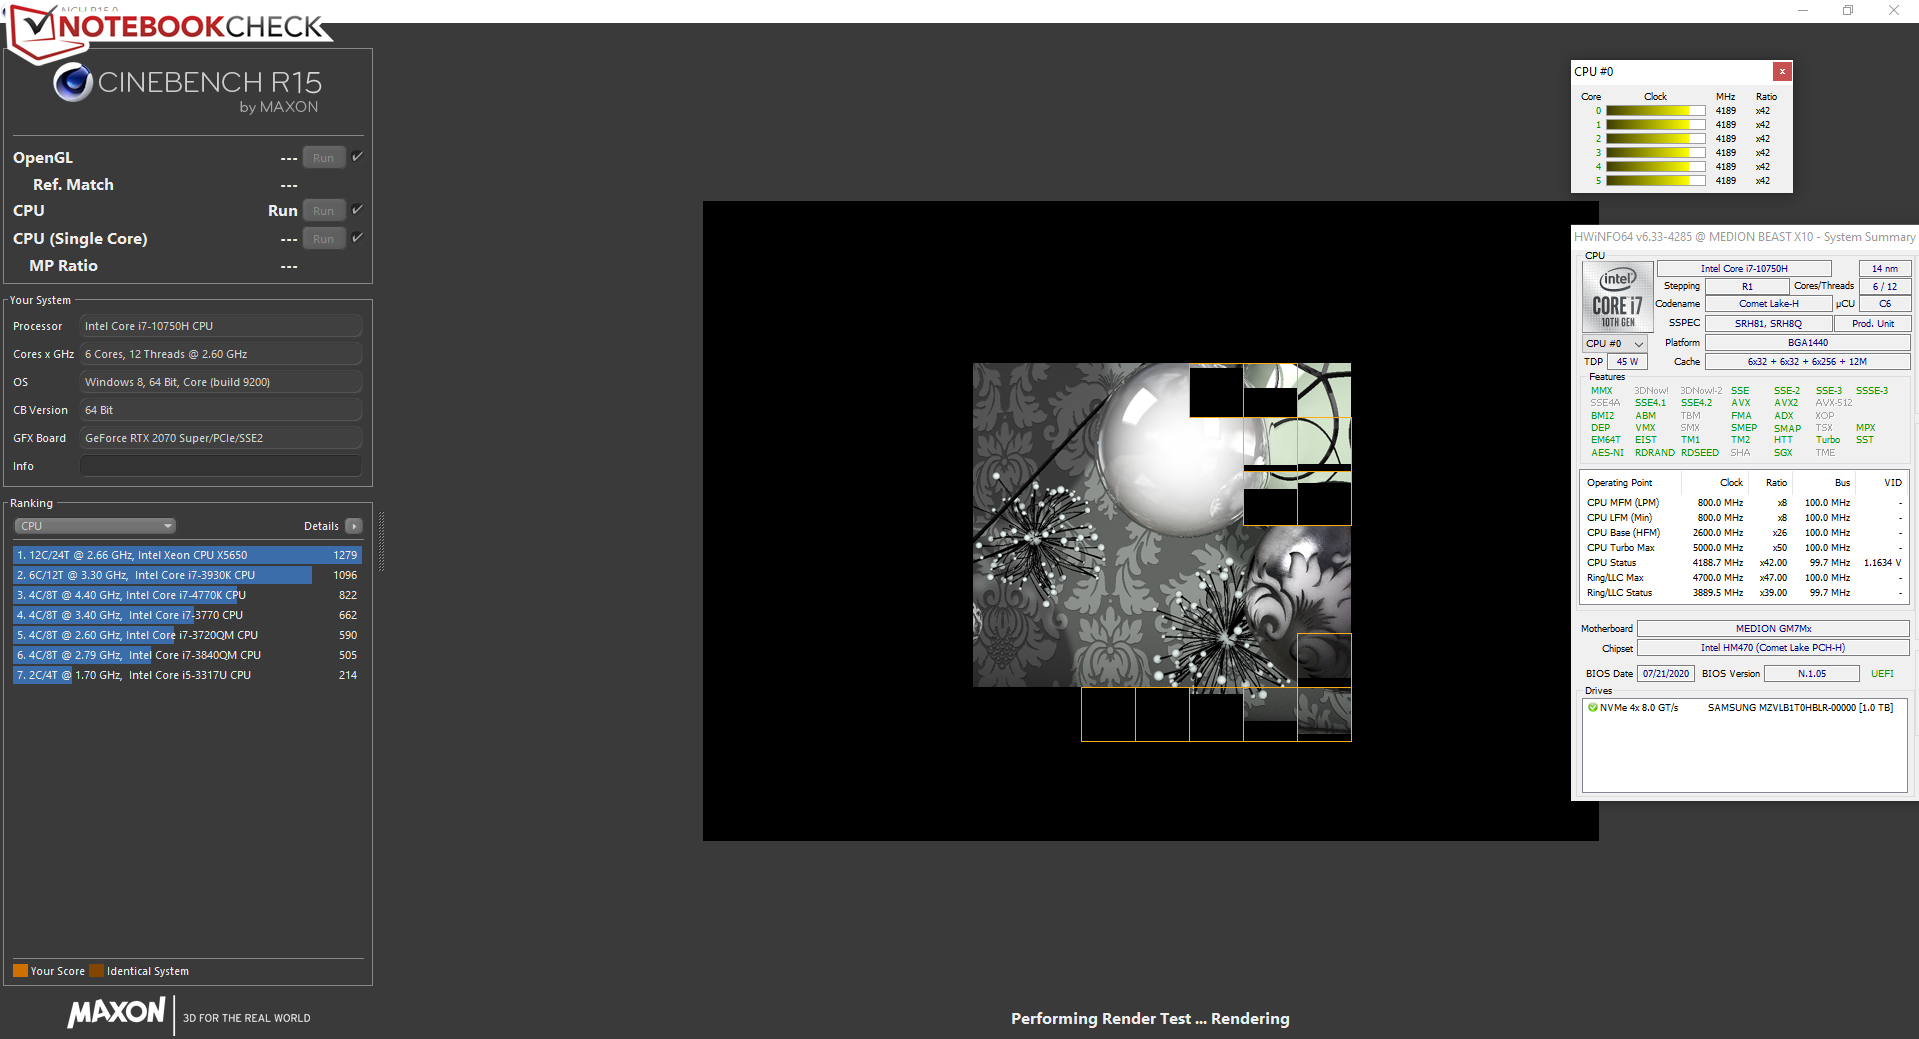Click the green NVMe drive status icon
The width and height of the screenshot is (1919, 1039).
click(1593, 707)
